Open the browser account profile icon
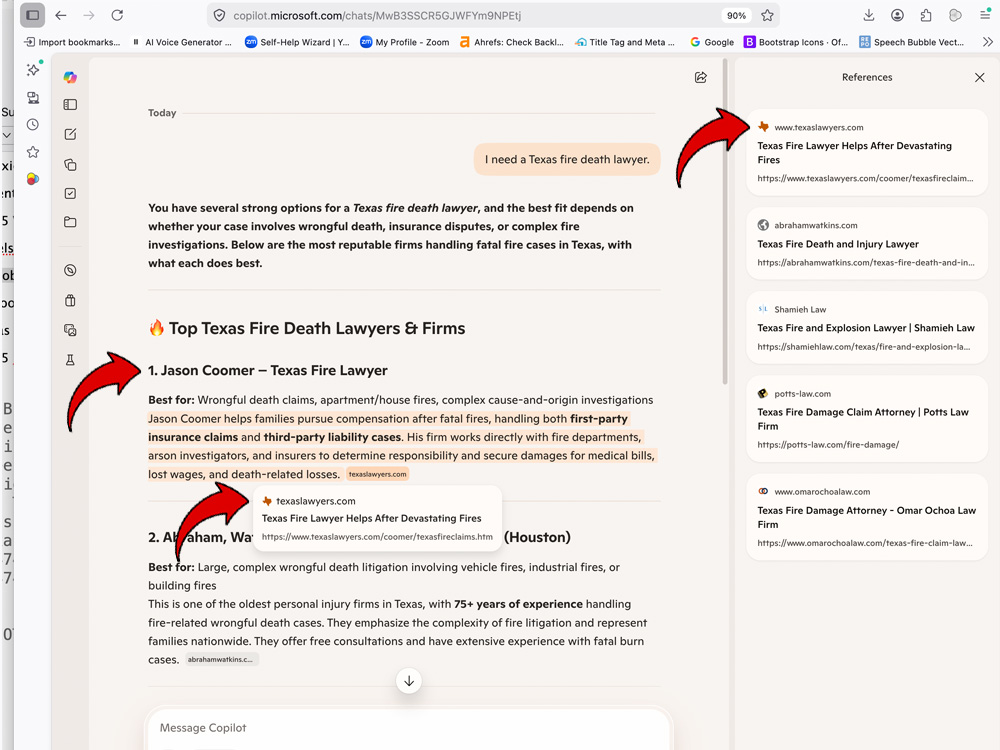 click(897, 15)
